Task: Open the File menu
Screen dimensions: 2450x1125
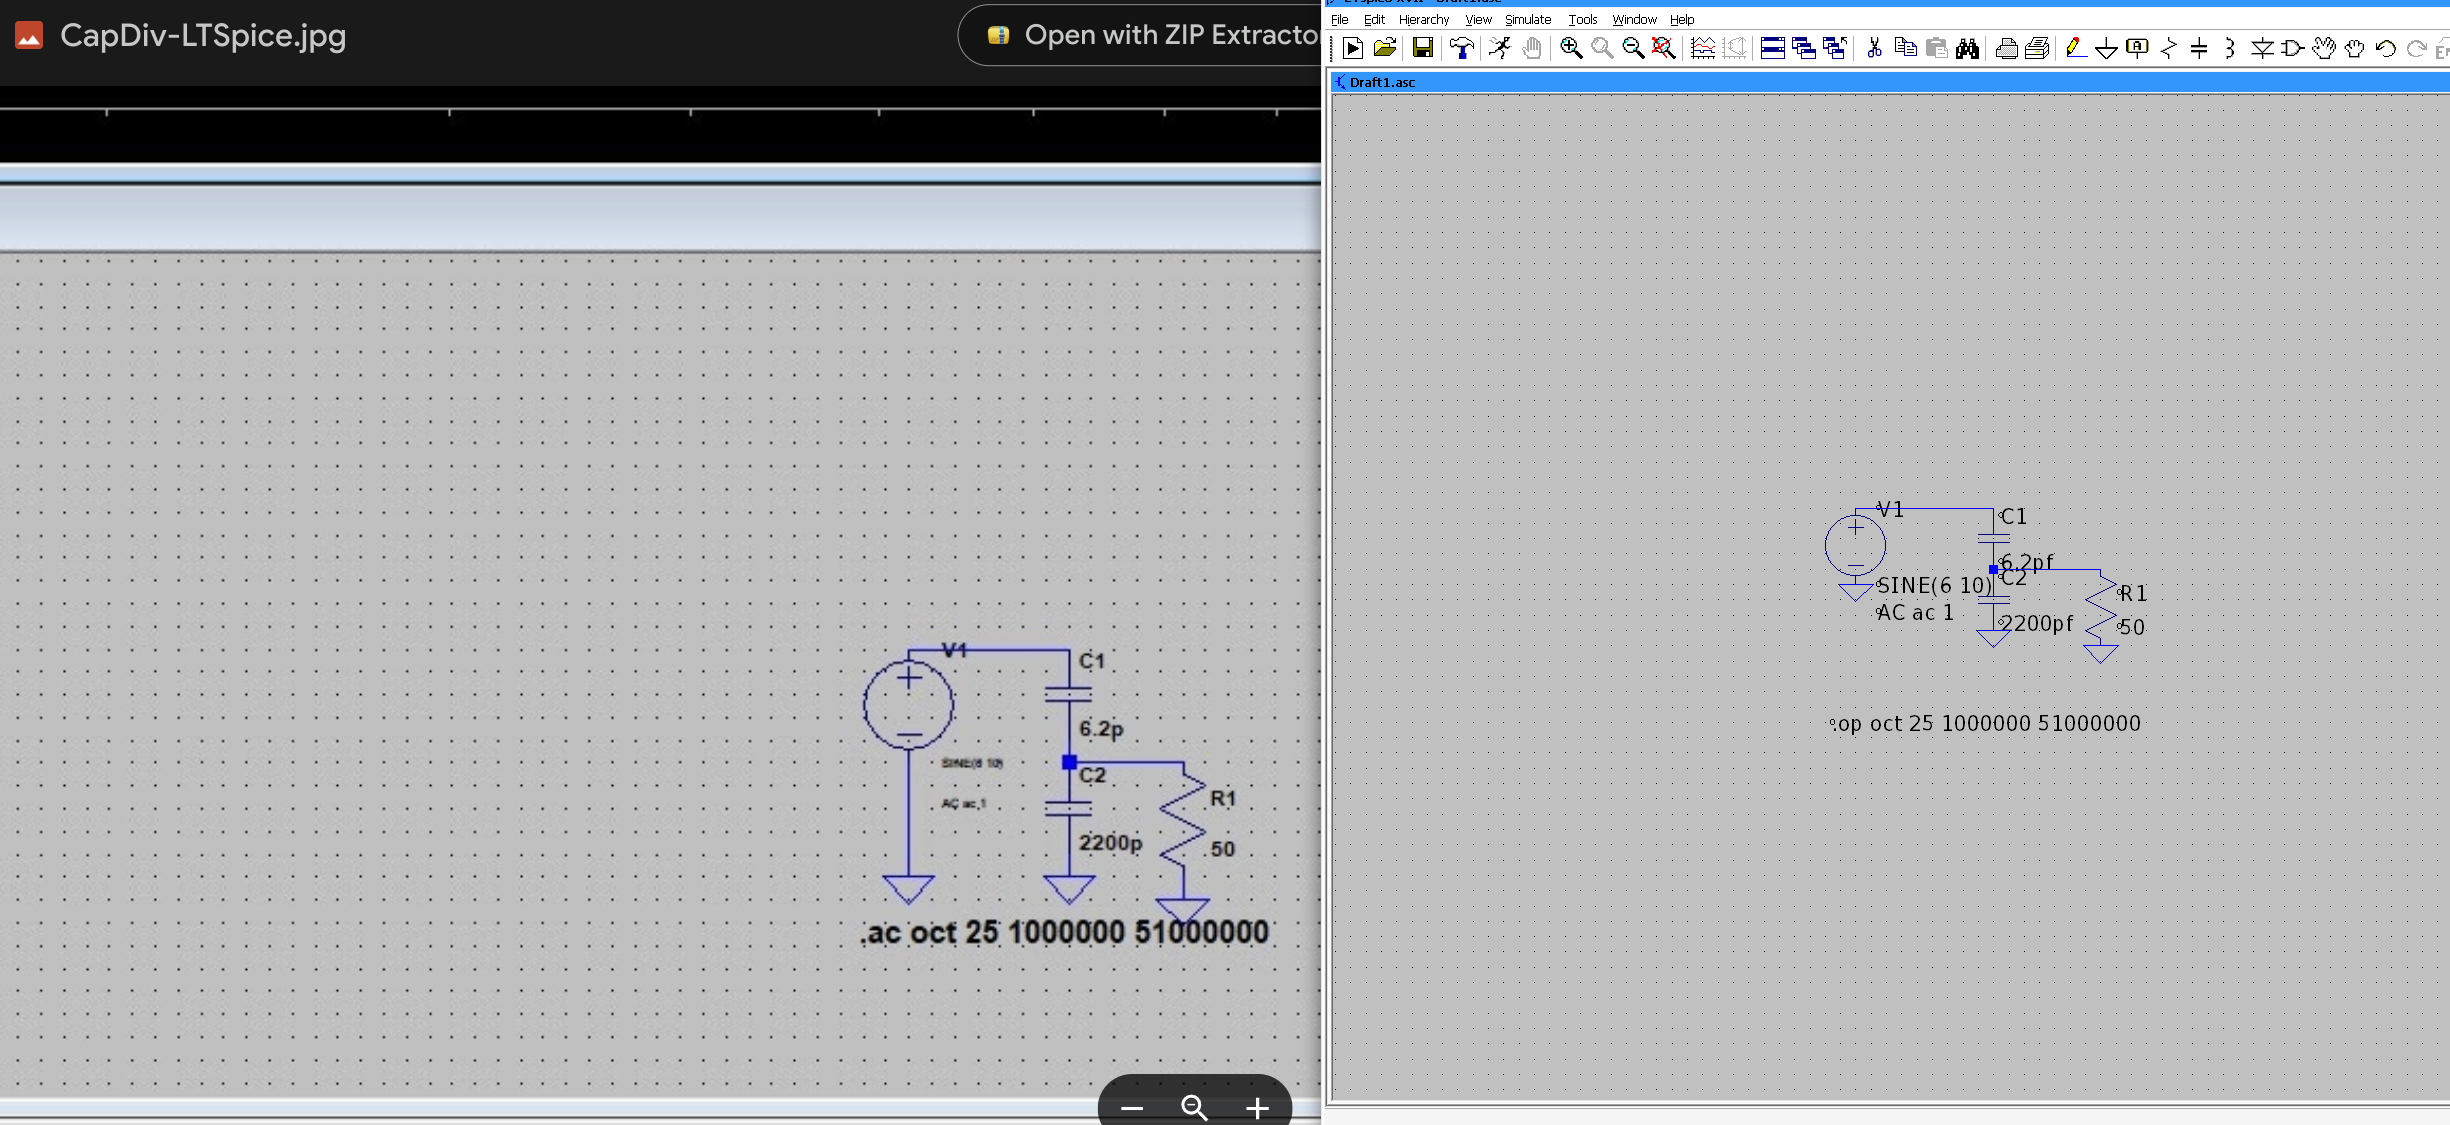Action: click(1339, 20)
